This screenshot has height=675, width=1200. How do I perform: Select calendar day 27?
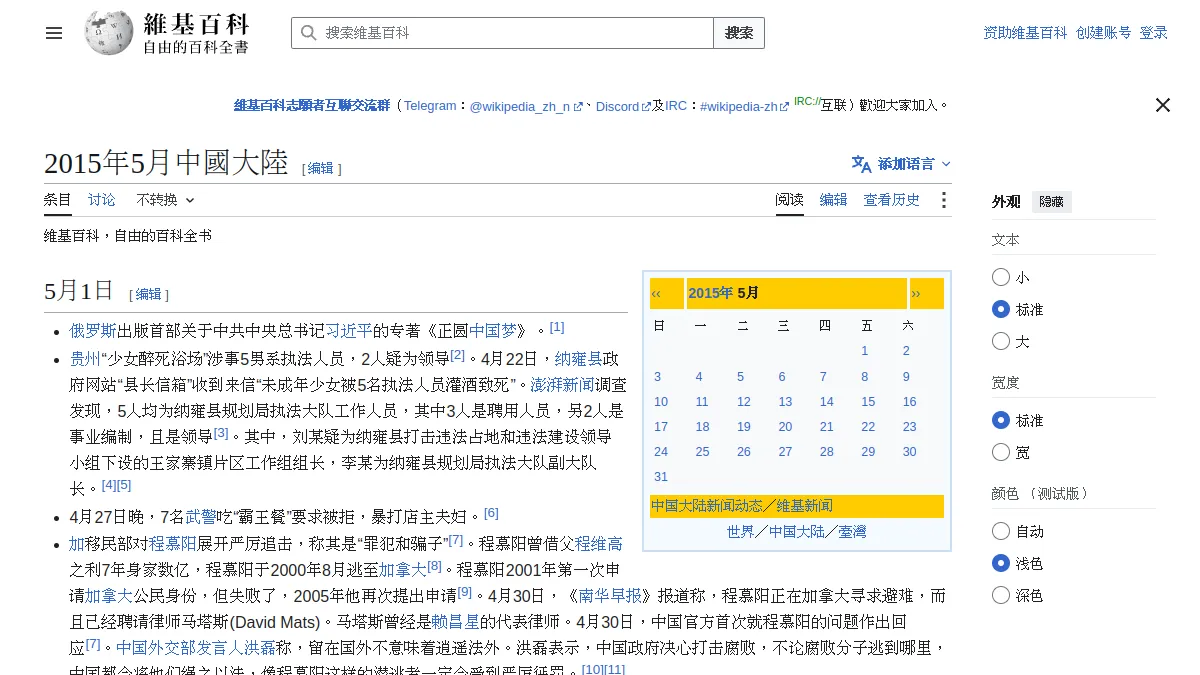pos(785,452)
